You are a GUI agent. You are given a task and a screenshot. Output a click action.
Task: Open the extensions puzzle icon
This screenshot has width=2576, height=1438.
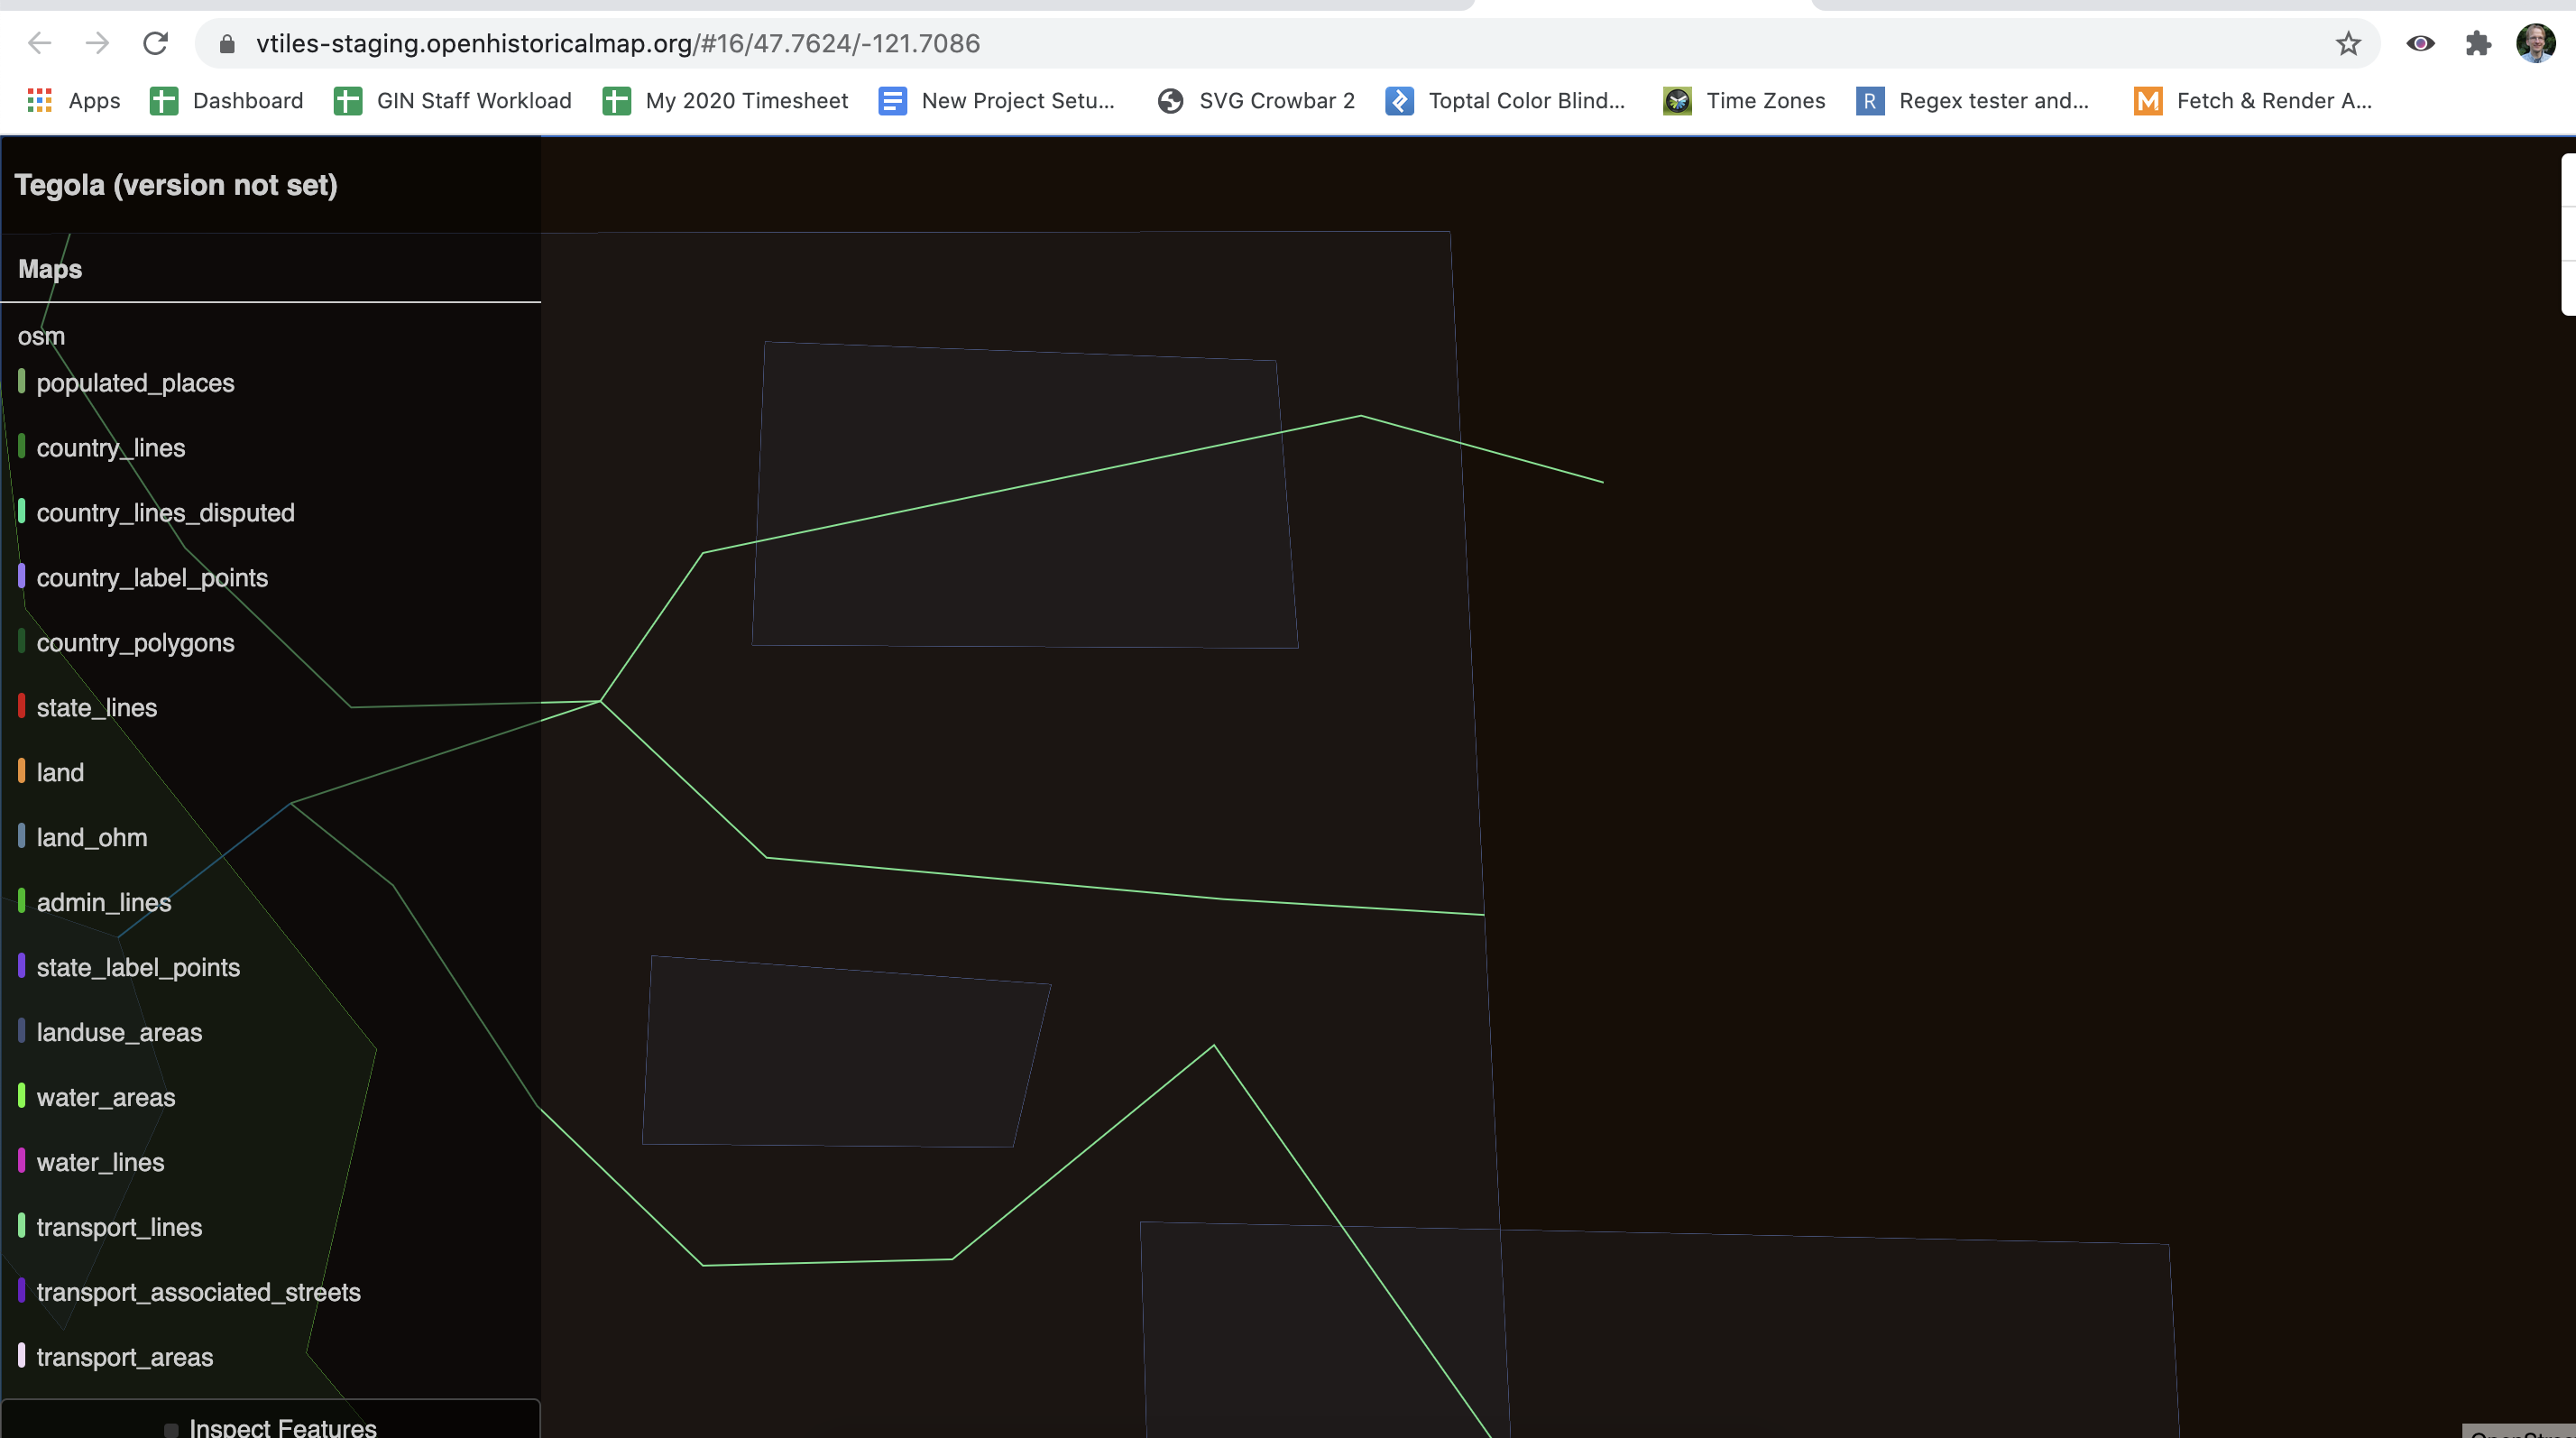(x=2478, y=43)
